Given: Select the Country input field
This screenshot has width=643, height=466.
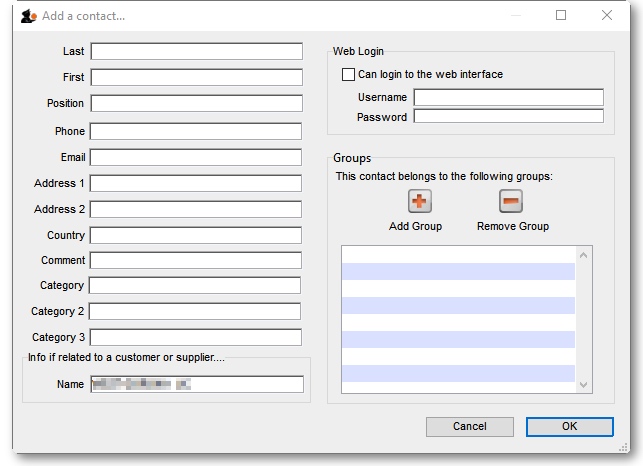Looking at the screenshot, I should (196, 235).
